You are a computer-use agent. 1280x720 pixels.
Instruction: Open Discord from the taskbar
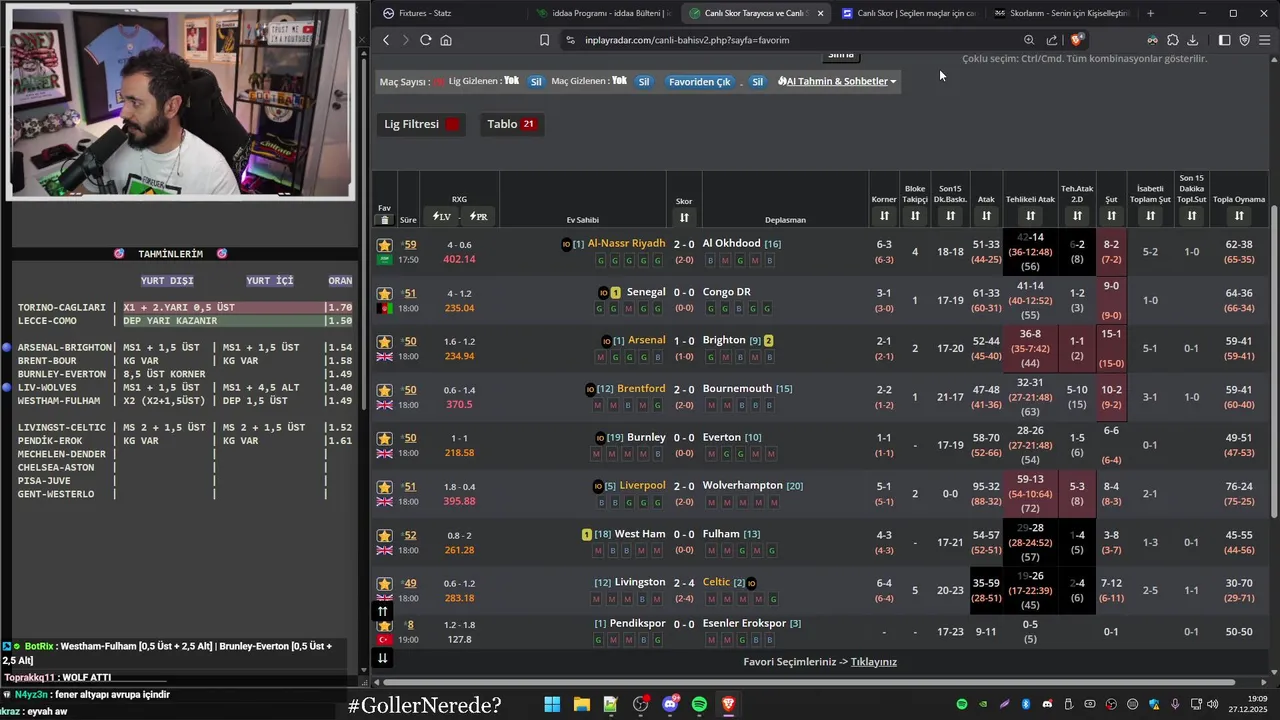[x=670, y=705]
